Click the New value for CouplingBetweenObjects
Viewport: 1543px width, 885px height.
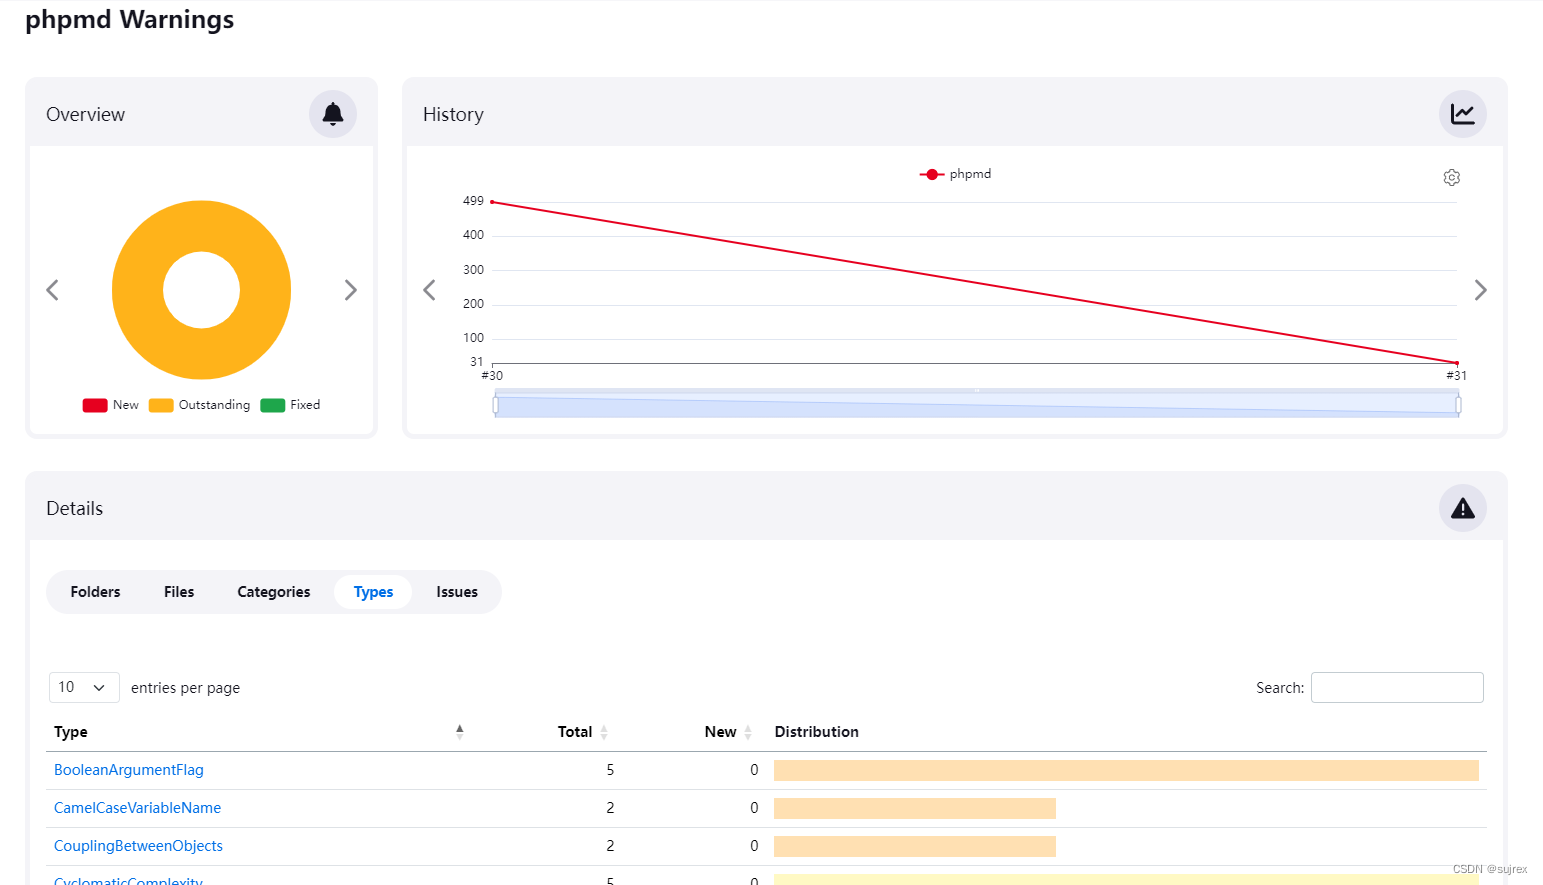pos(754,846)
